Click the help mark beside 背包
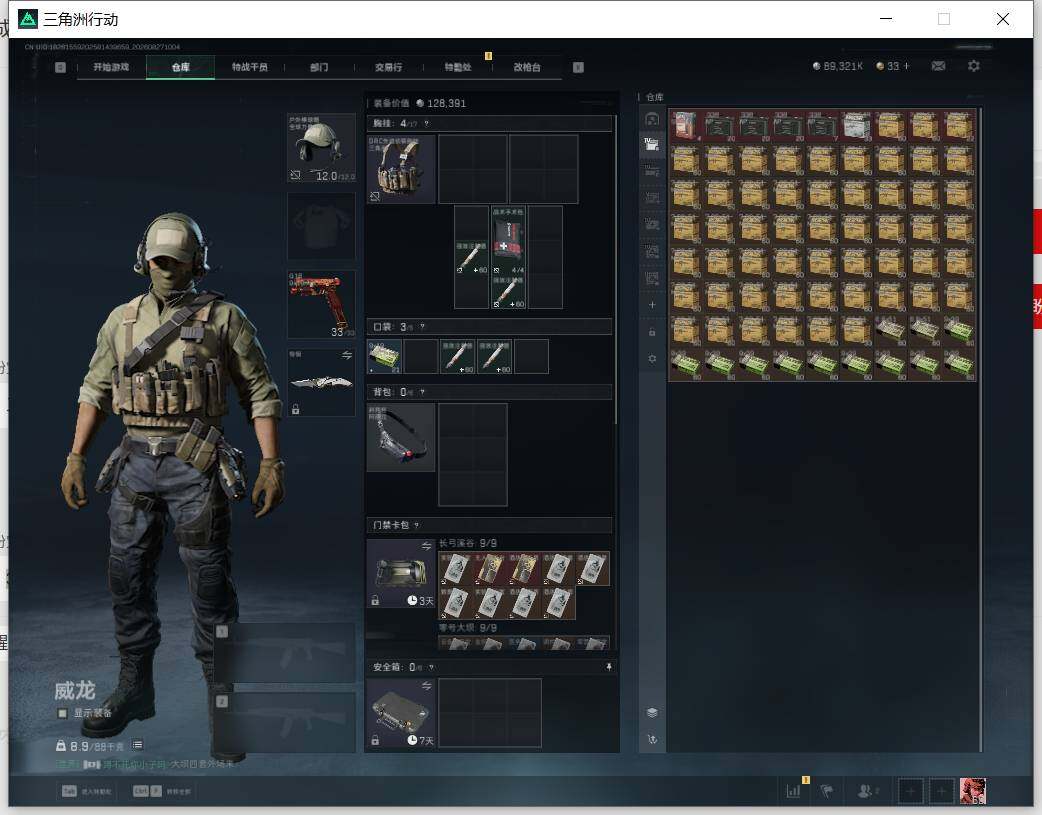This screenshot has width=1042, height=815. coord(422,392)
